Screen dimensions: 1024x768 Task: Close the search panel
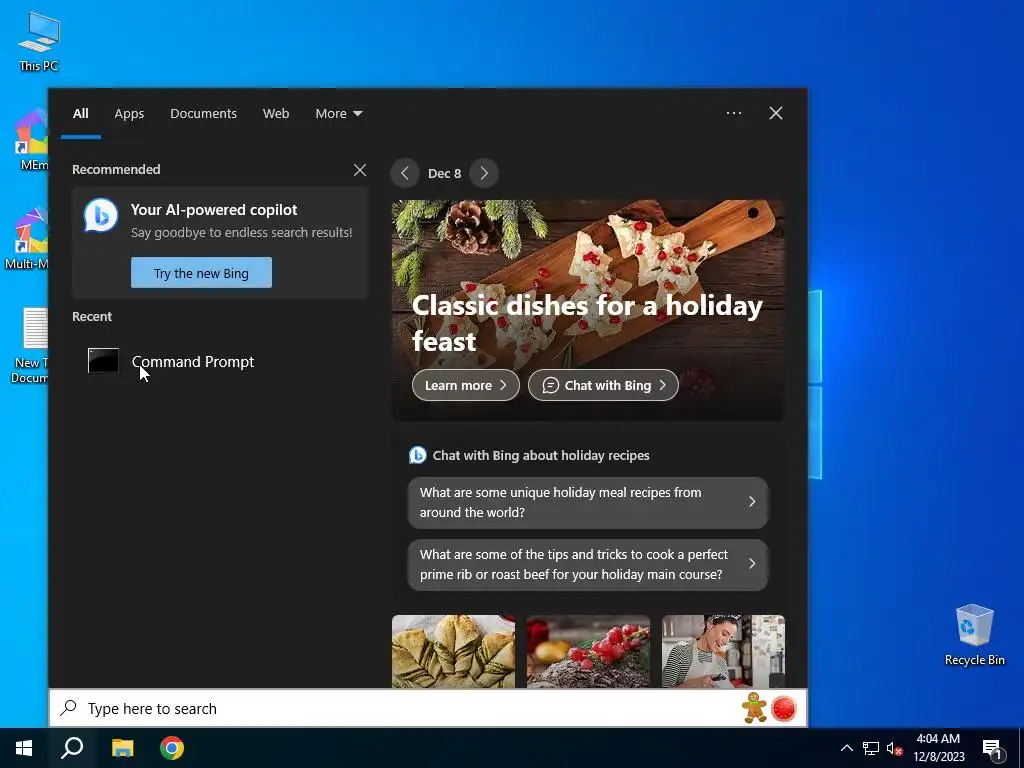pos(776,113)
